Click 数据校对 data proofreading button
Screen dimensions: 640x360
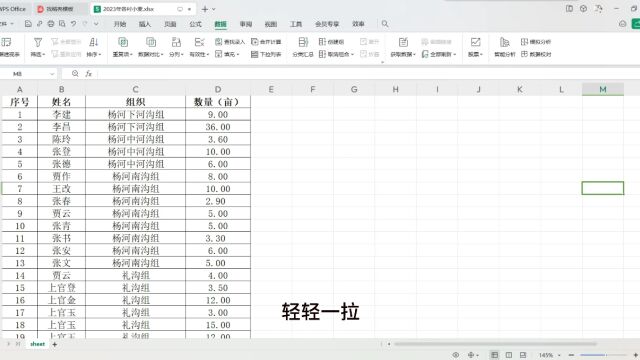pos(536,54)
